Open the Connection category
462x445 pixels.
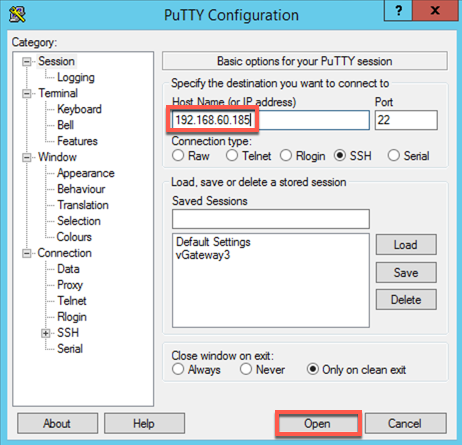click(65, 253)
